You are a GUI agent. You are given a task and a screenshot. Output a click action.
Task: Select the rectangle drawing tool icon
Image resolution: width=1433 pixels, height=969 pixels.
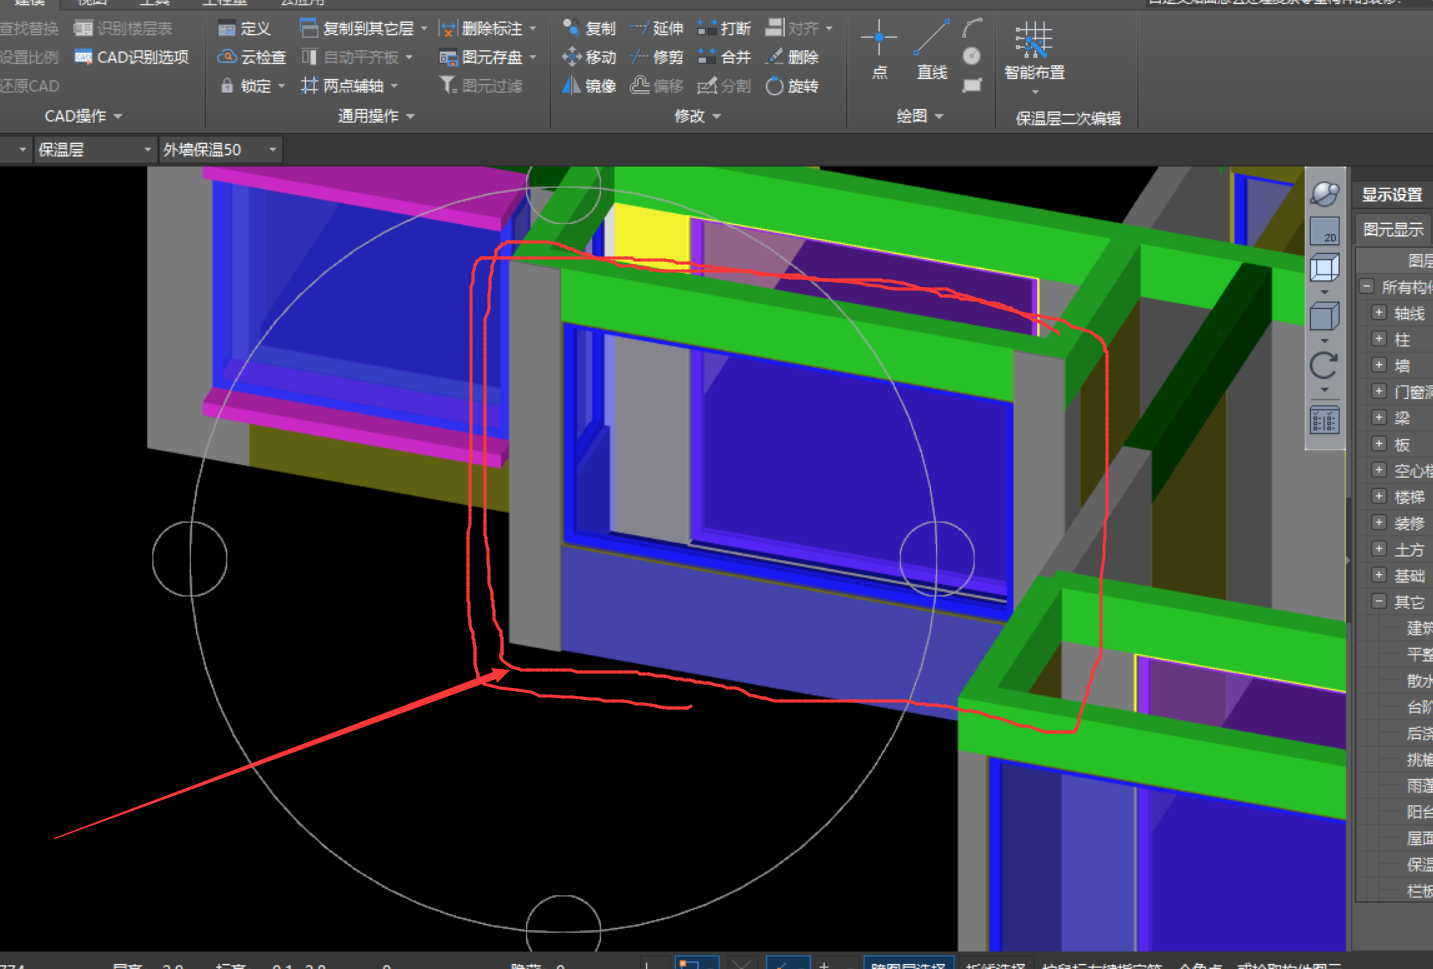(x=972, y=85)
